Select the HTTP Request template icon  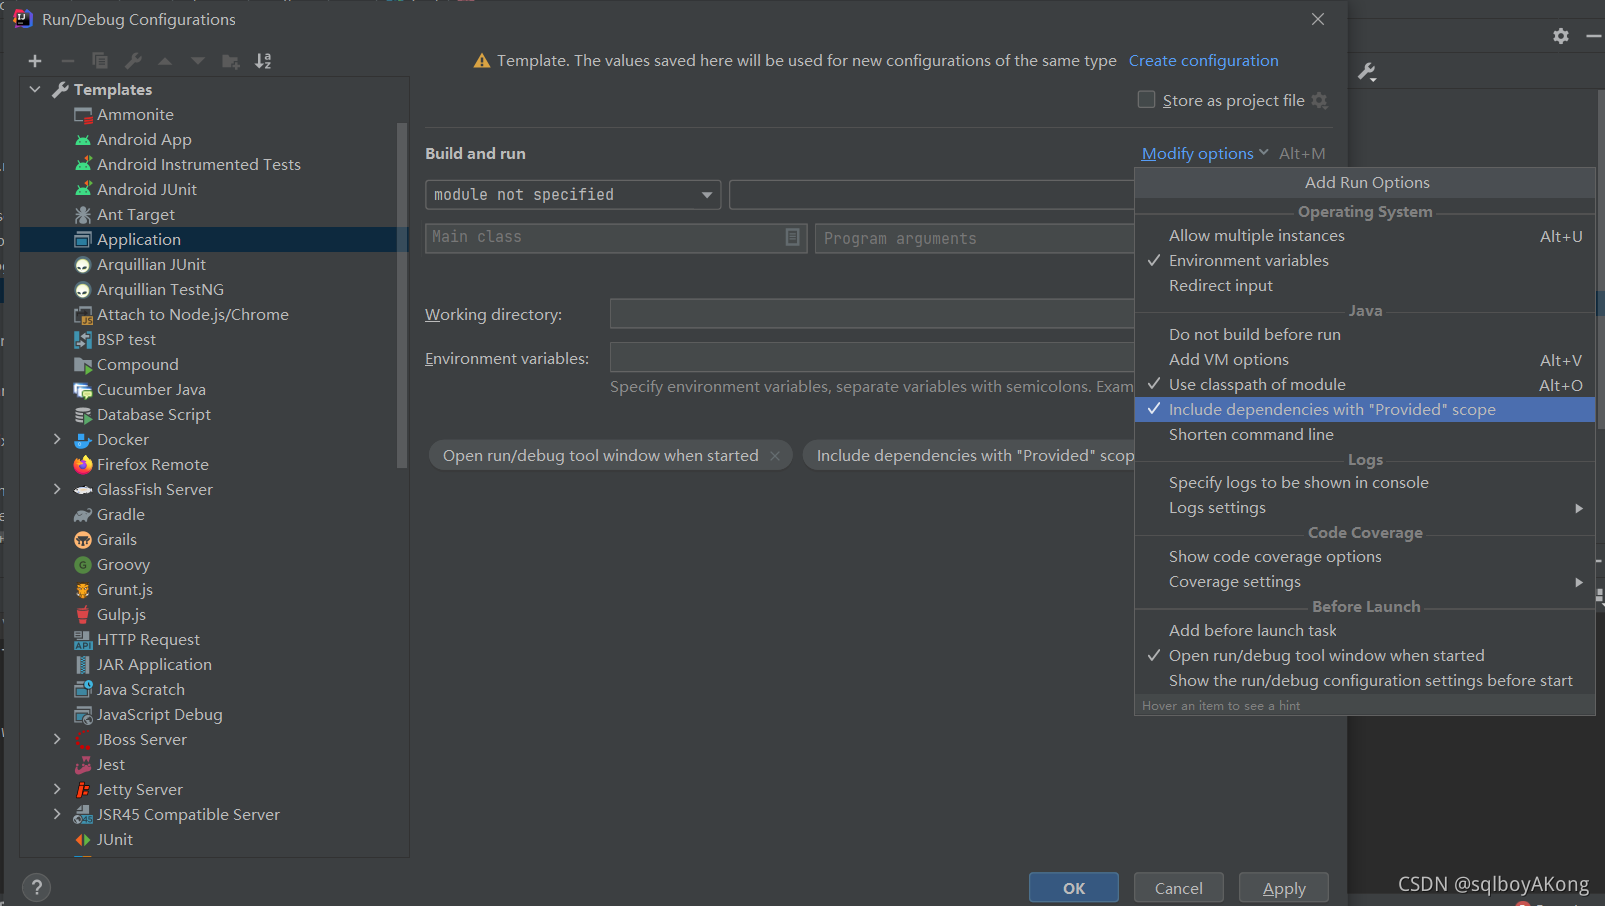83,640
